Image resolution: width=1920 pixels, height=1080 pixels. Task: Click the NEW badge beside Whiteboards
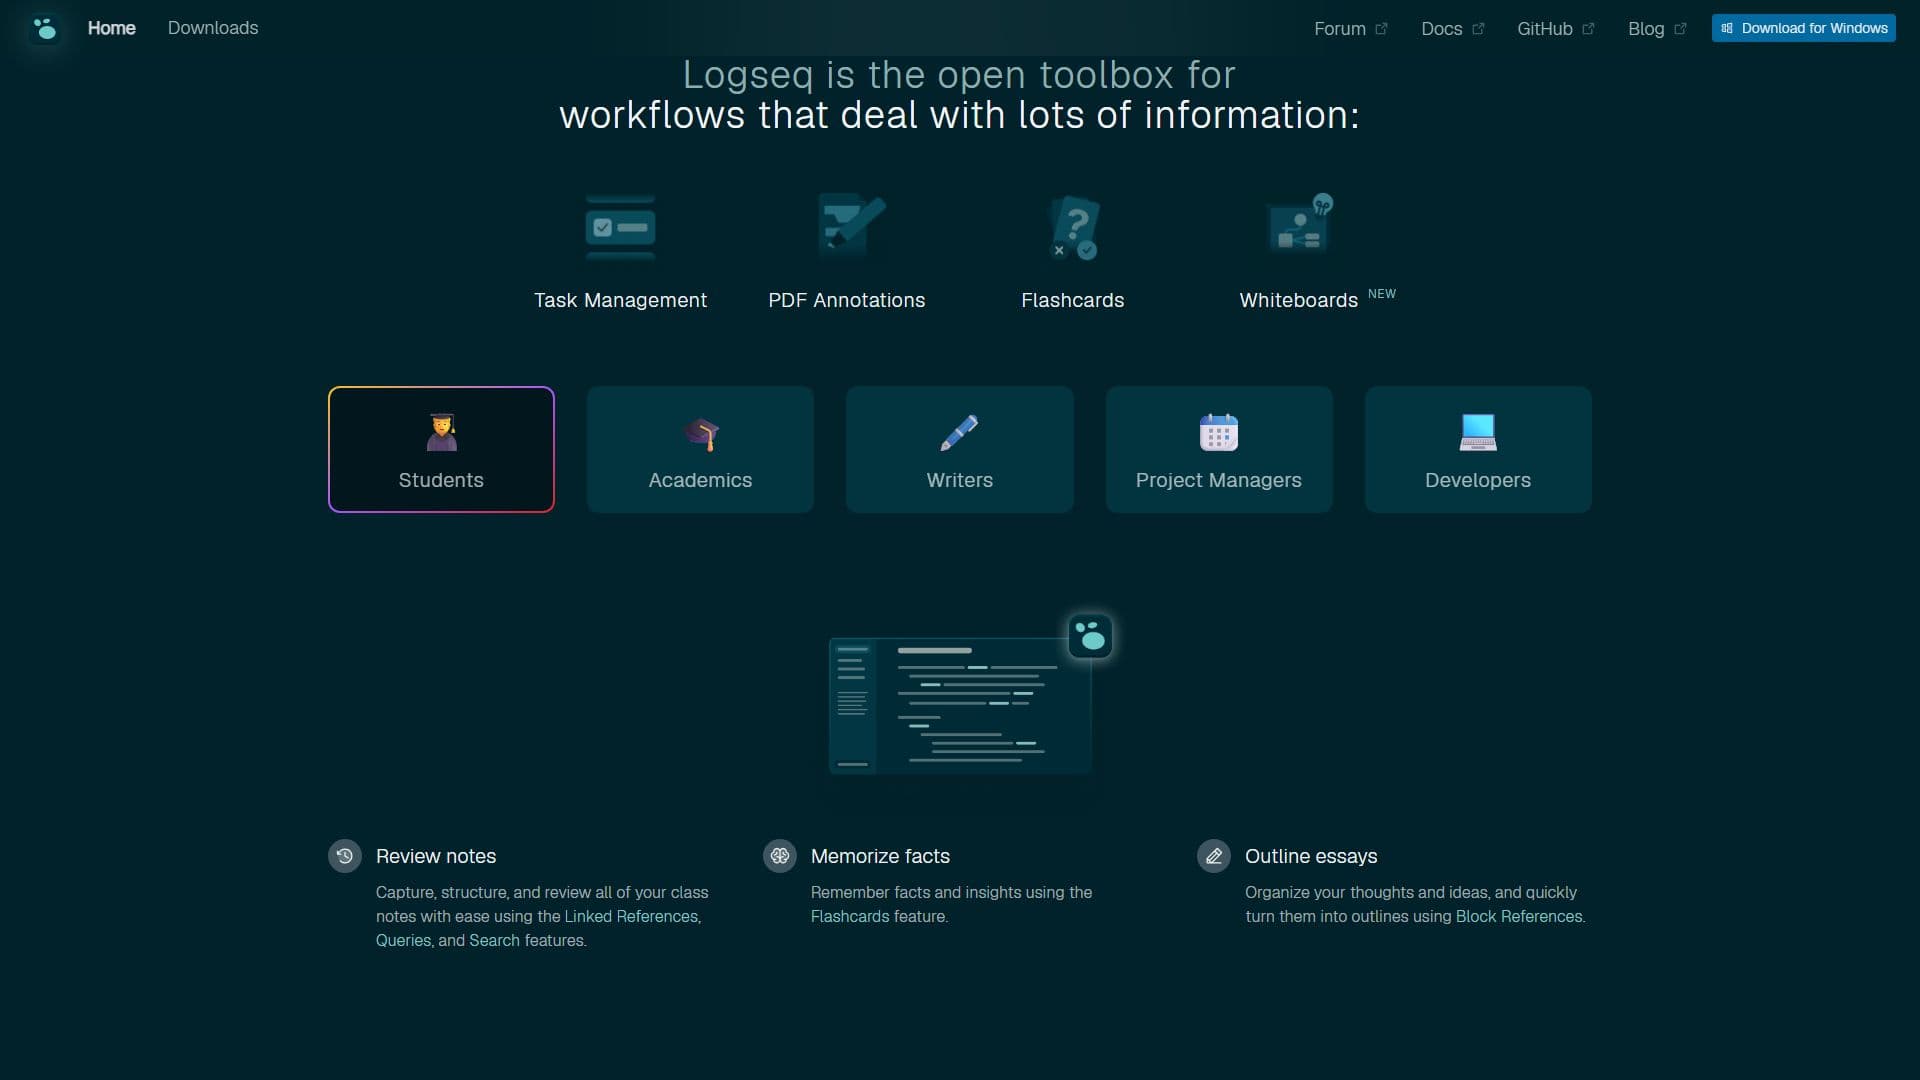[1381, 294]
